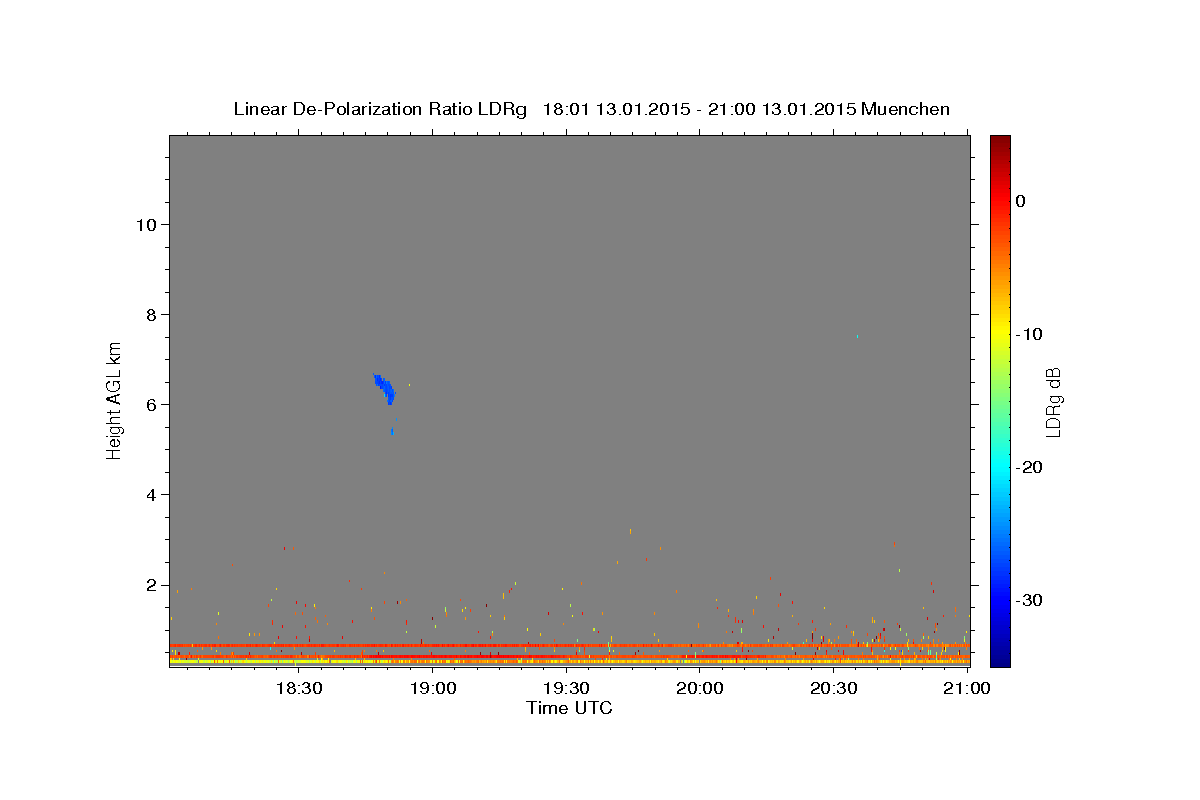Click the colorbar value -20
This screenshot has height=800, width=1200.
click(1028, 467)
